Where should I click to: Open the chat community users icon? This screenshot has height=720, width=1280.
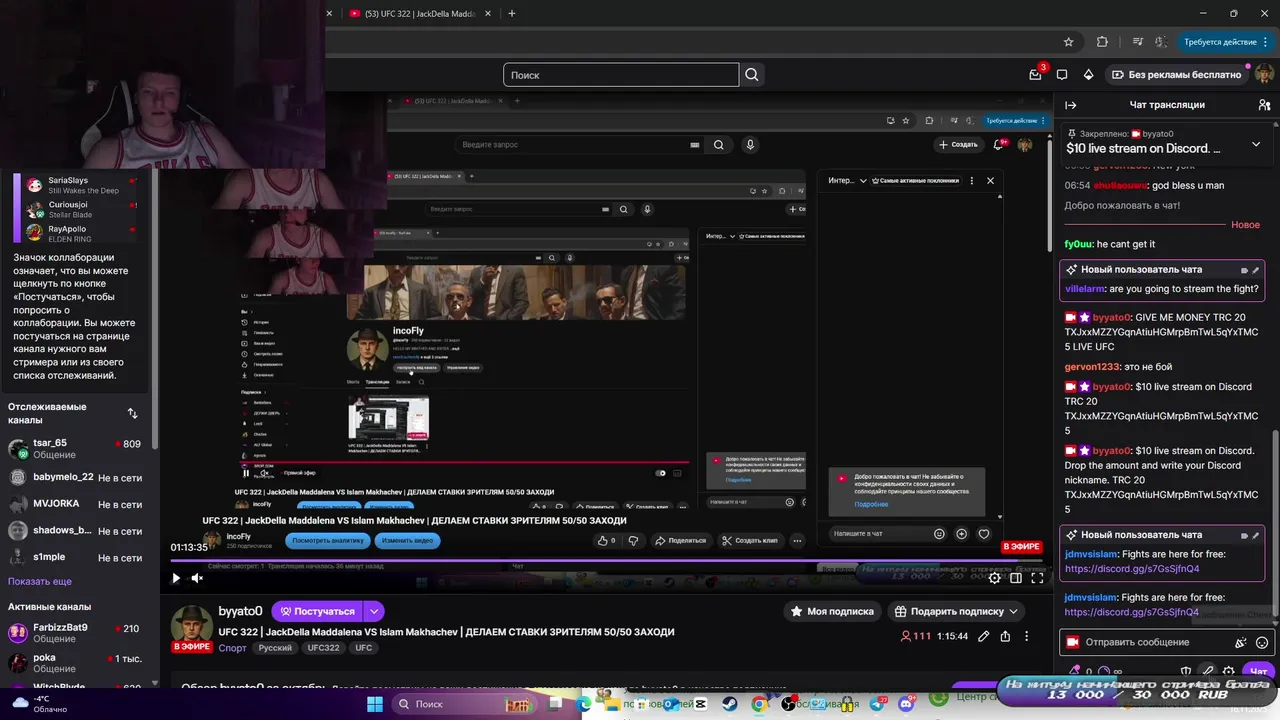pyautogui.click(x=1265, y=105)
